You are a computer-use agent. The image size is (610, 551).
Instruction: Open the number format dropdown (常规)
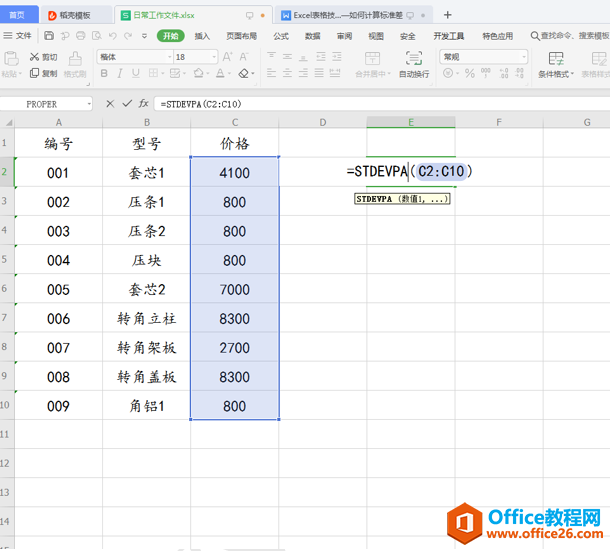pyautogui.click(x=524, y=57)
